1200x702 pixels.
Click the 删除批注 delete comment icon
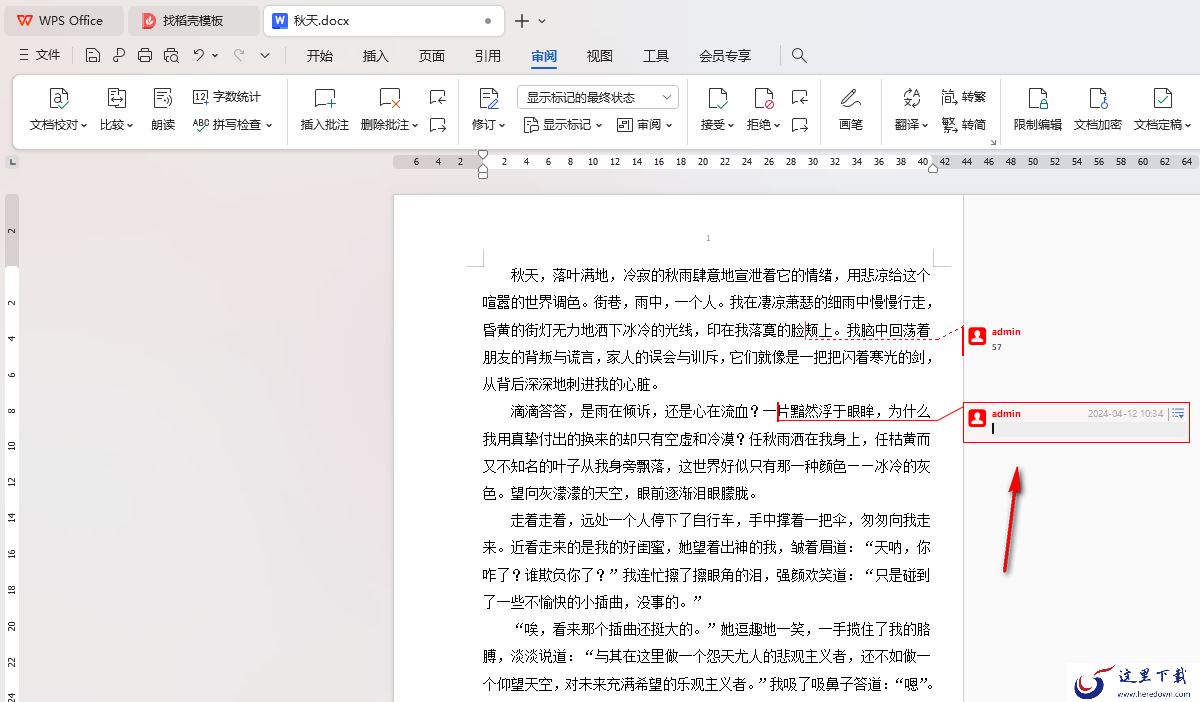pos(390,98)
